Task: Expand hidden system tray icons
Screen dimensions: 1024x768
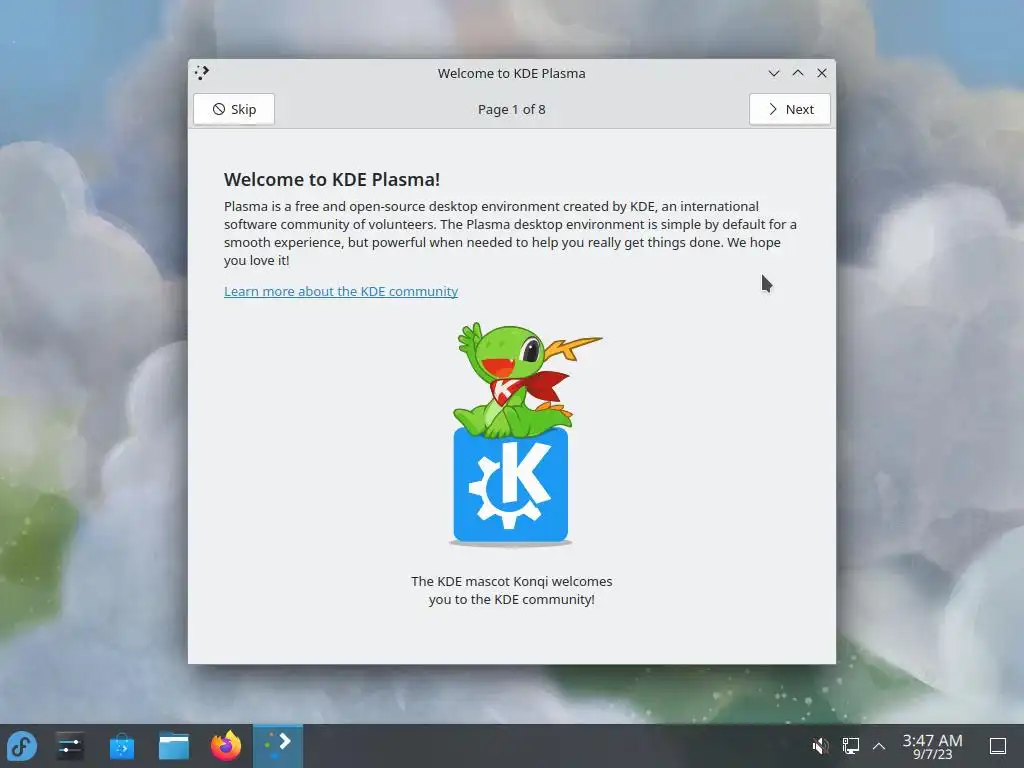Action: coord(879,746)
